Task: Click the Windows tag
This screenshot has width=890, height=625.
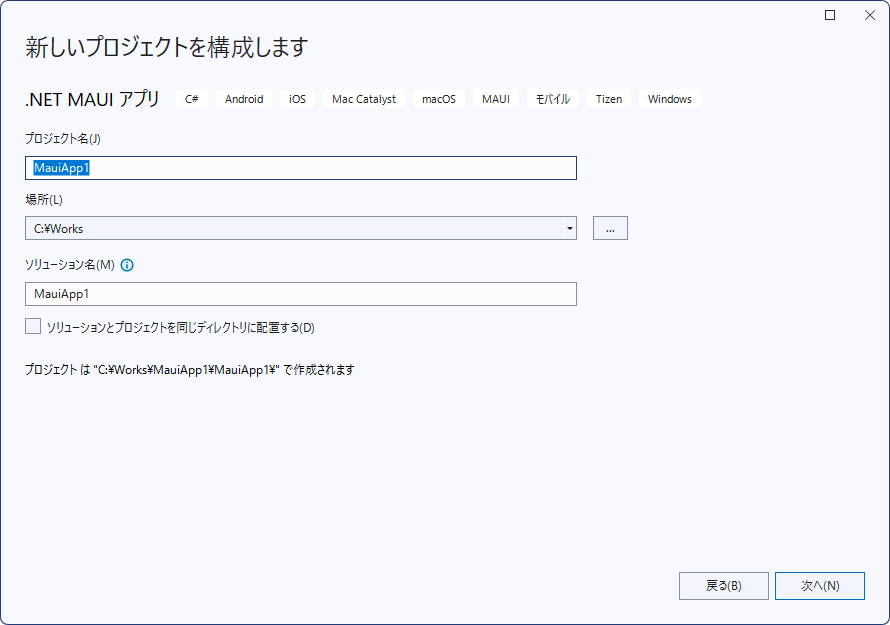Action: pos(670,99)
